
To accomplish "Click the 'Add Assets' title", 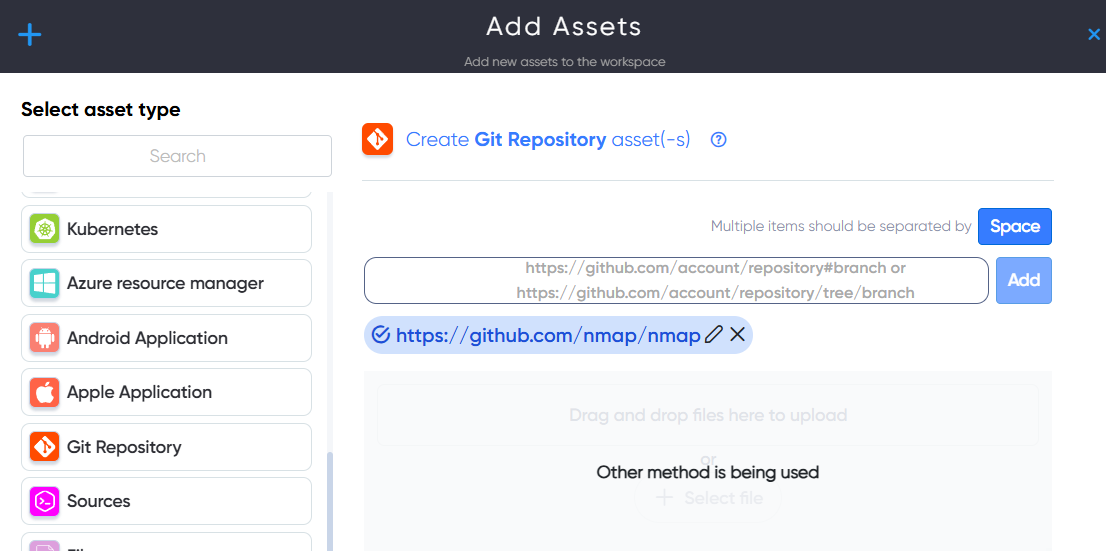I will tap(564, 27).
